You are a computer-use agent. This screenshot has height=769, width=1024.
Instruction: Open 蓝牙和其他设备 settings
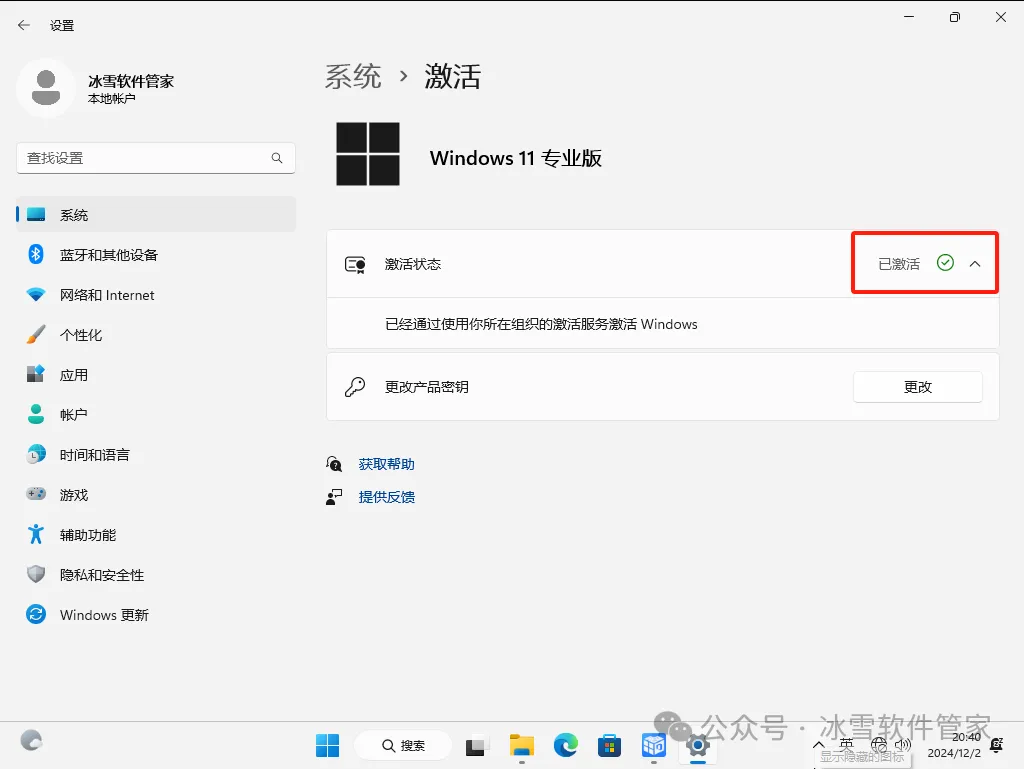tap(155, 255)
